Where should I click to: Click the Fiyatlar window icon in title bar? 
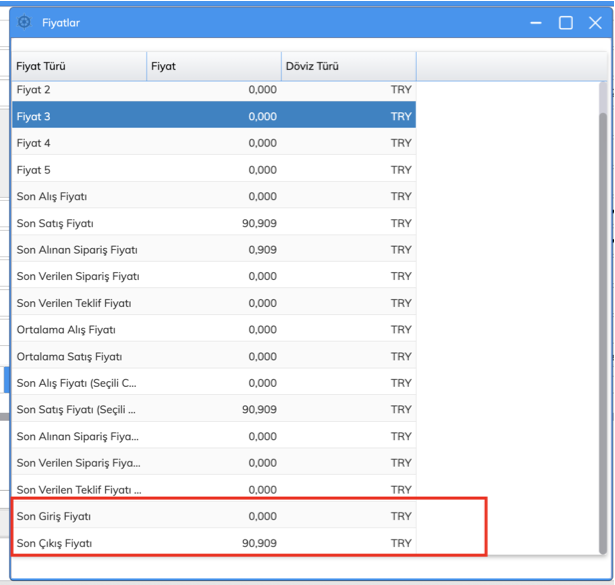(x=25, y=22)
